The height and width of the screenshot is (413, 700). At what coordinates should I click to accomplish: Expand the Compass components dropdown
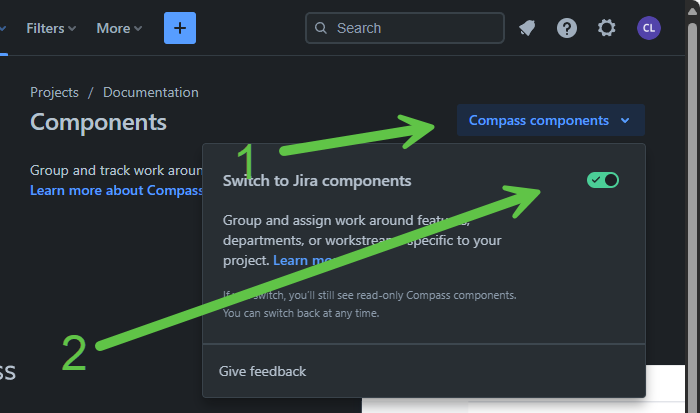click(550, 120)
